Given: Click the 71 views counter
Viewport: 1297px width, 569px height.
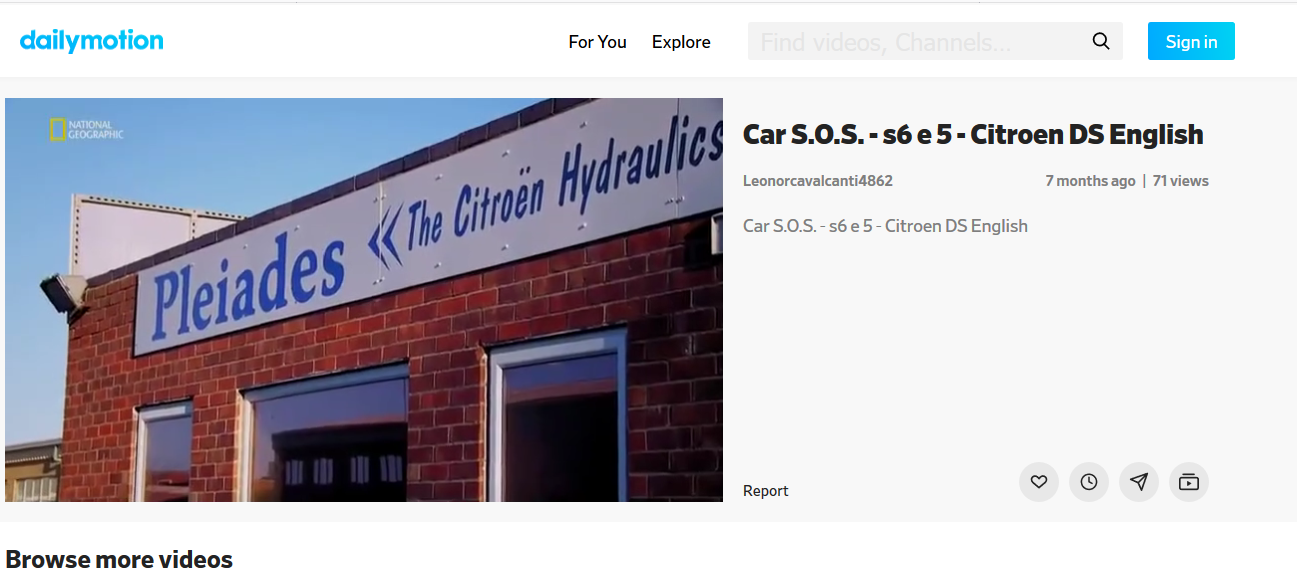Looking at the screenshot, I should pos(1181,181).
